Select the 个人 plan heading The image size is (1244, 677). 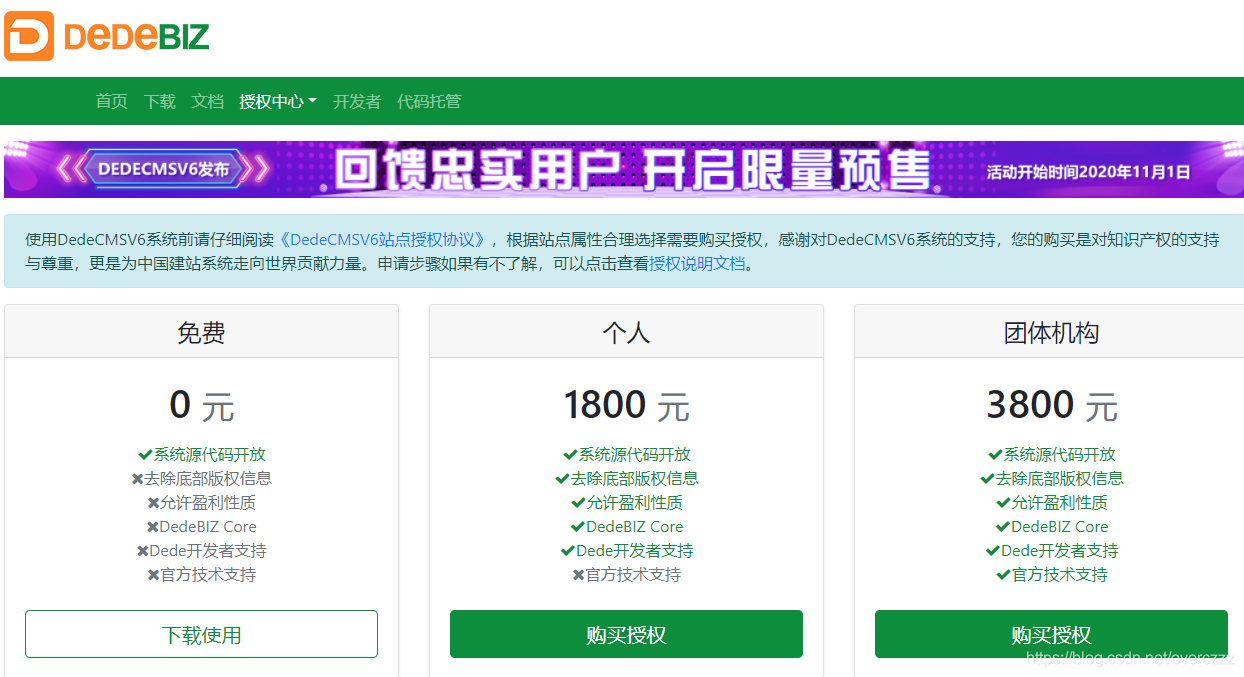pyautogui.click(x=626, y=333)
